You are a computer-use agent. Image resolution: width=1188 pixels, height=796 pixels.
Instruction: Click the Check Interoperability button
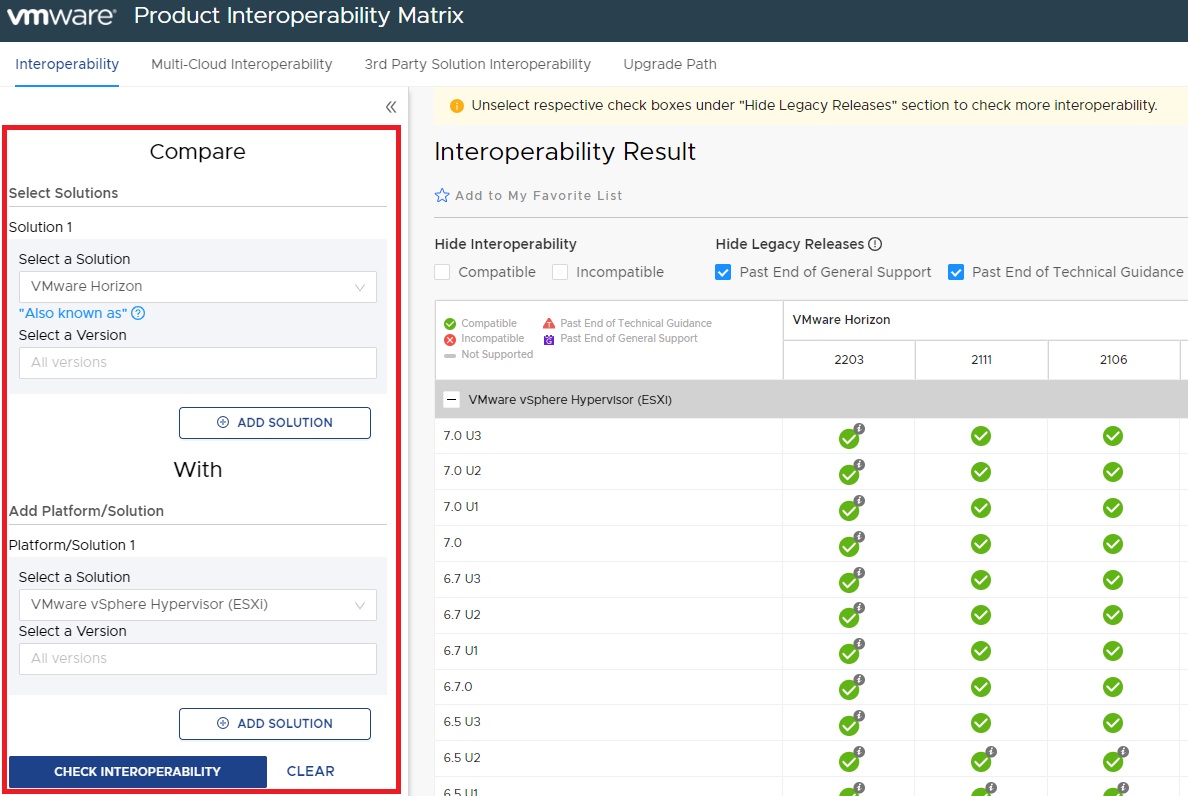(138, 771)
